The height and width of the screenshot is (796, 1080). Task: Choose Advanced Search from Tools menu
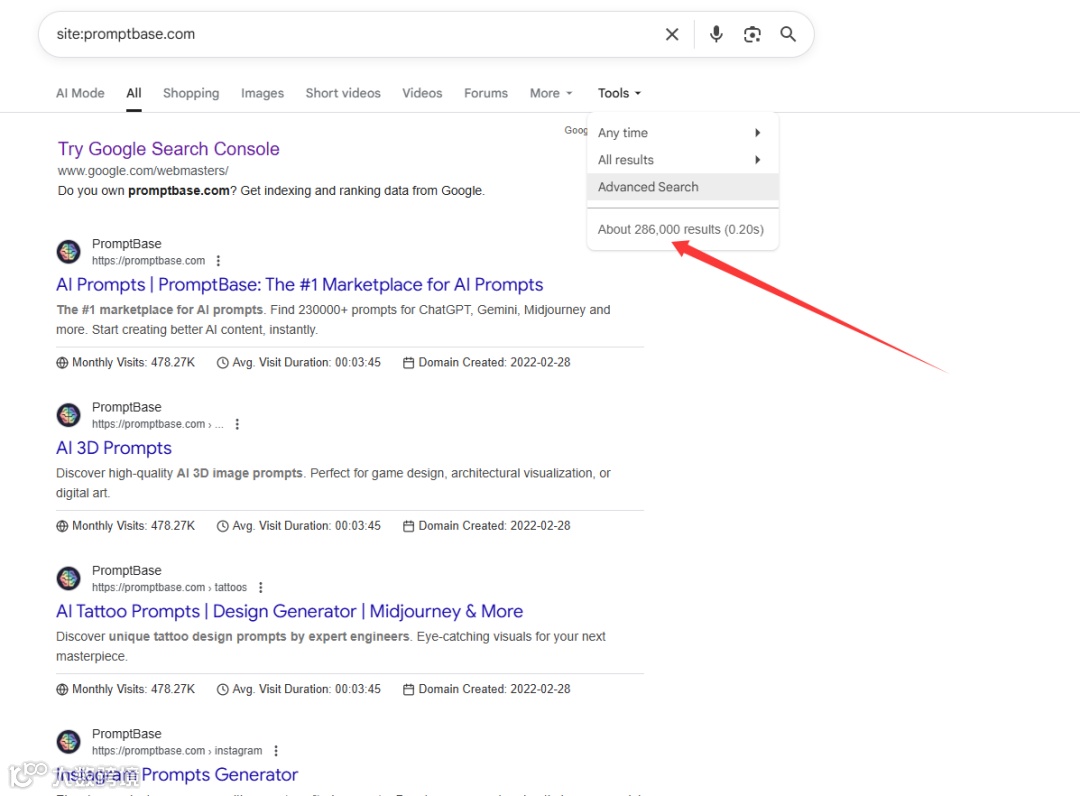(x=683, y=187)
